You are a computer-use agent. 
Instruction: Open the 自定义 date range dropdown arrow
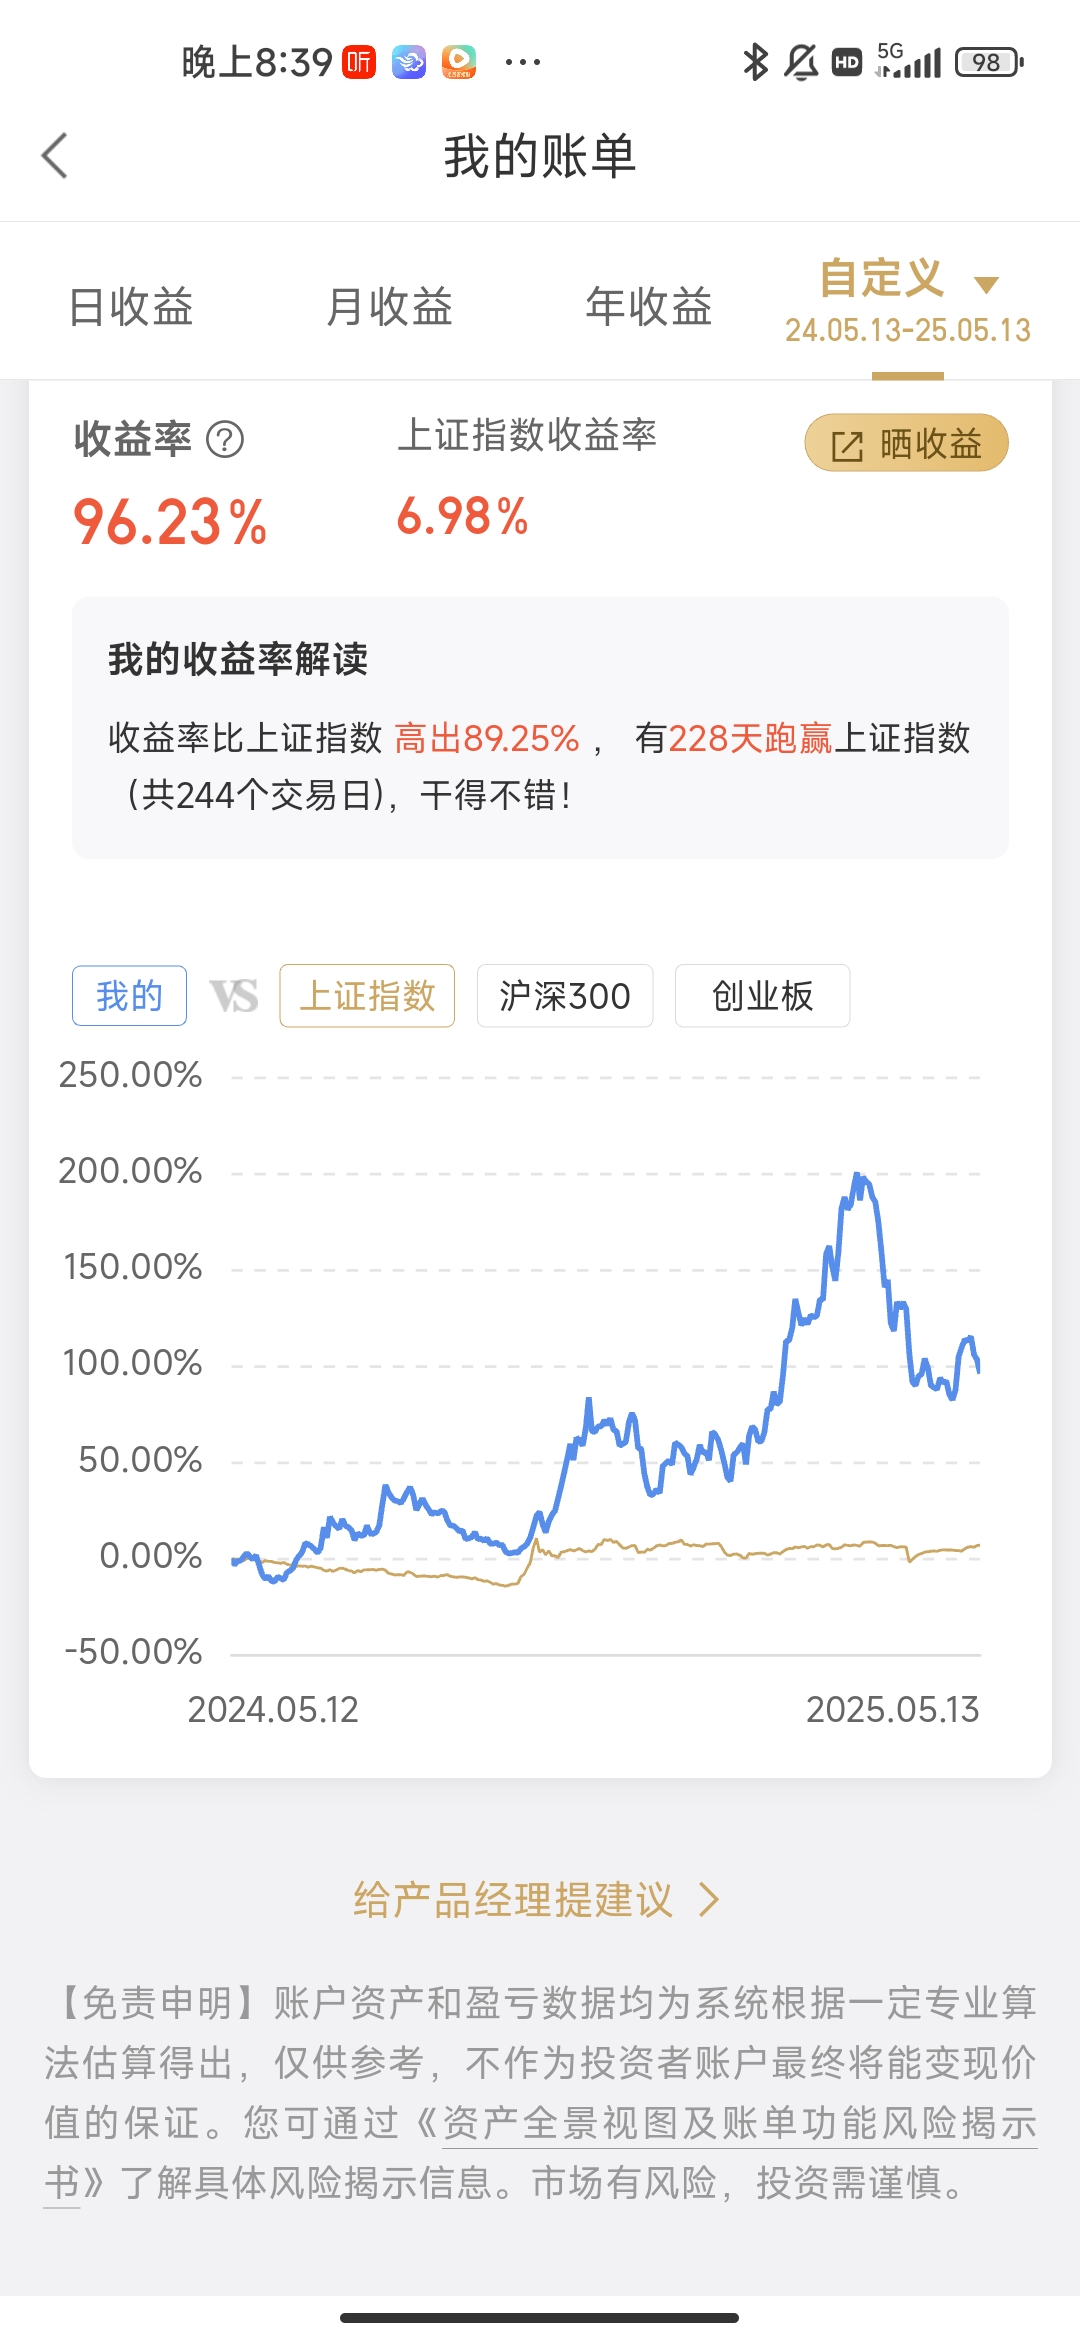point(987,285)
